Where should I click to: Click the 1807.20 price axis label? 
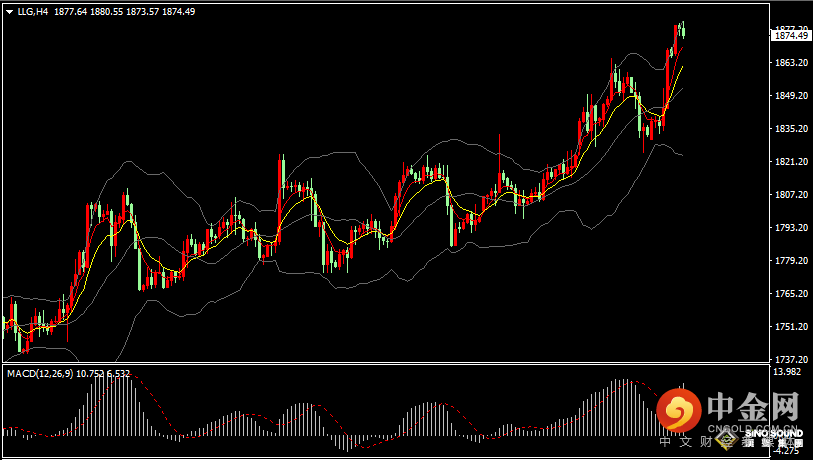tap(790, 195)
